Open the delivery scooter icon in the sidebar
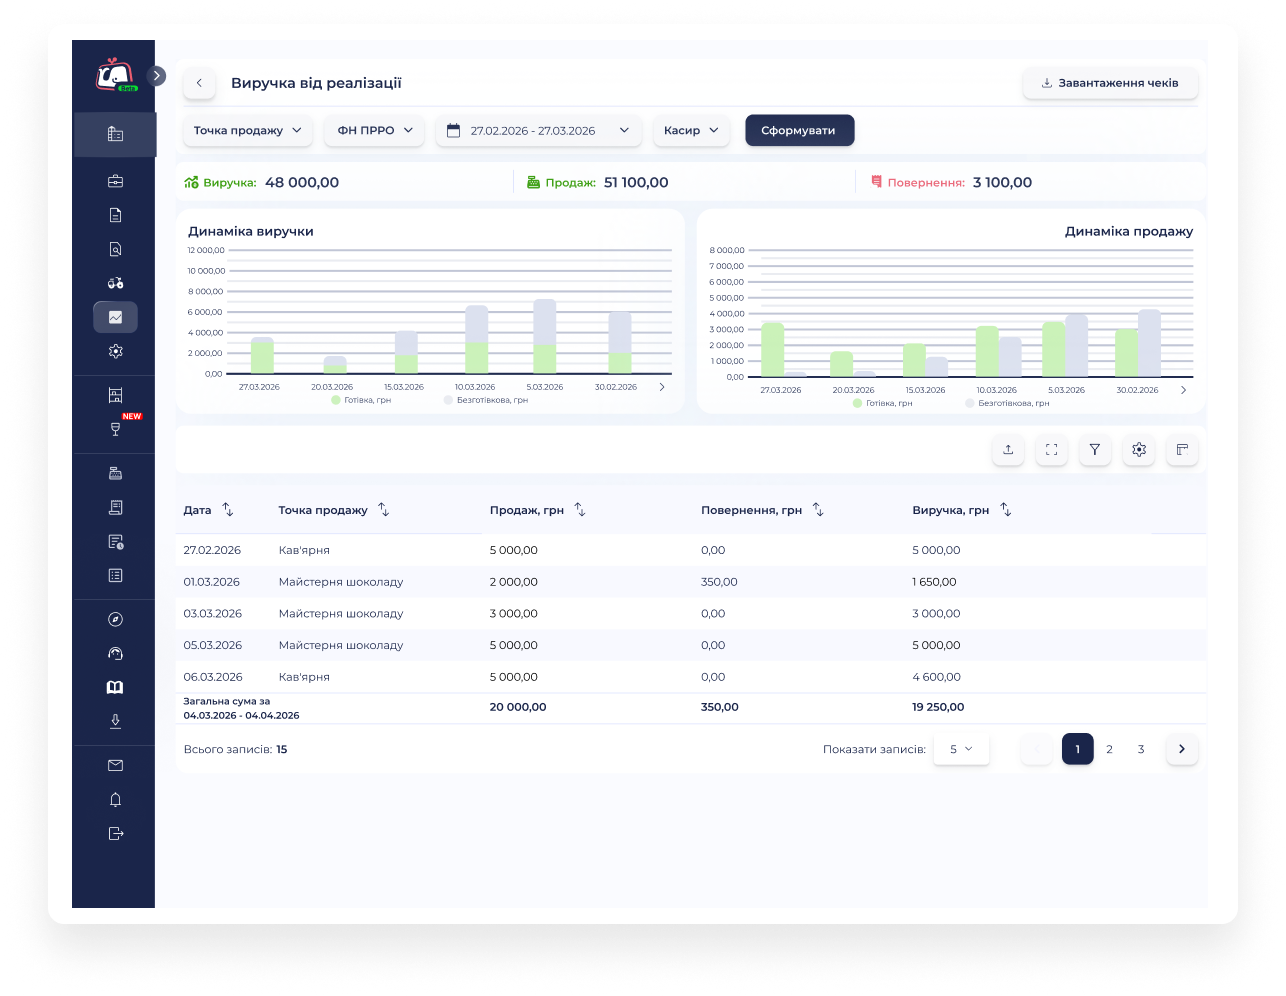 (115, 283)
